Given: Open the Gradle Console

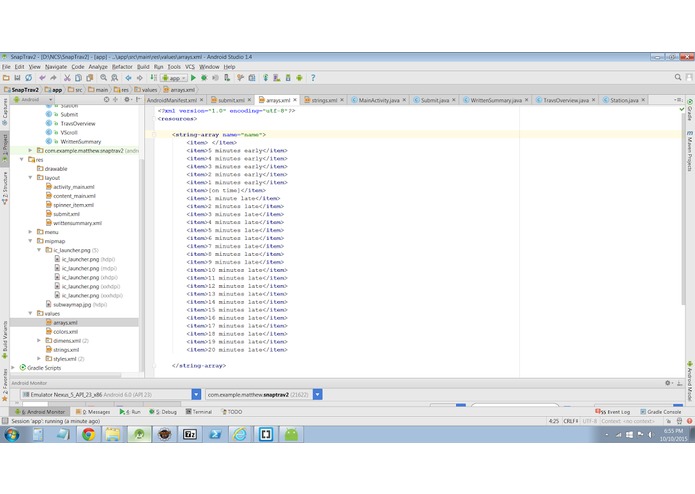Looking at the screenshot, I should click(660, 412).
